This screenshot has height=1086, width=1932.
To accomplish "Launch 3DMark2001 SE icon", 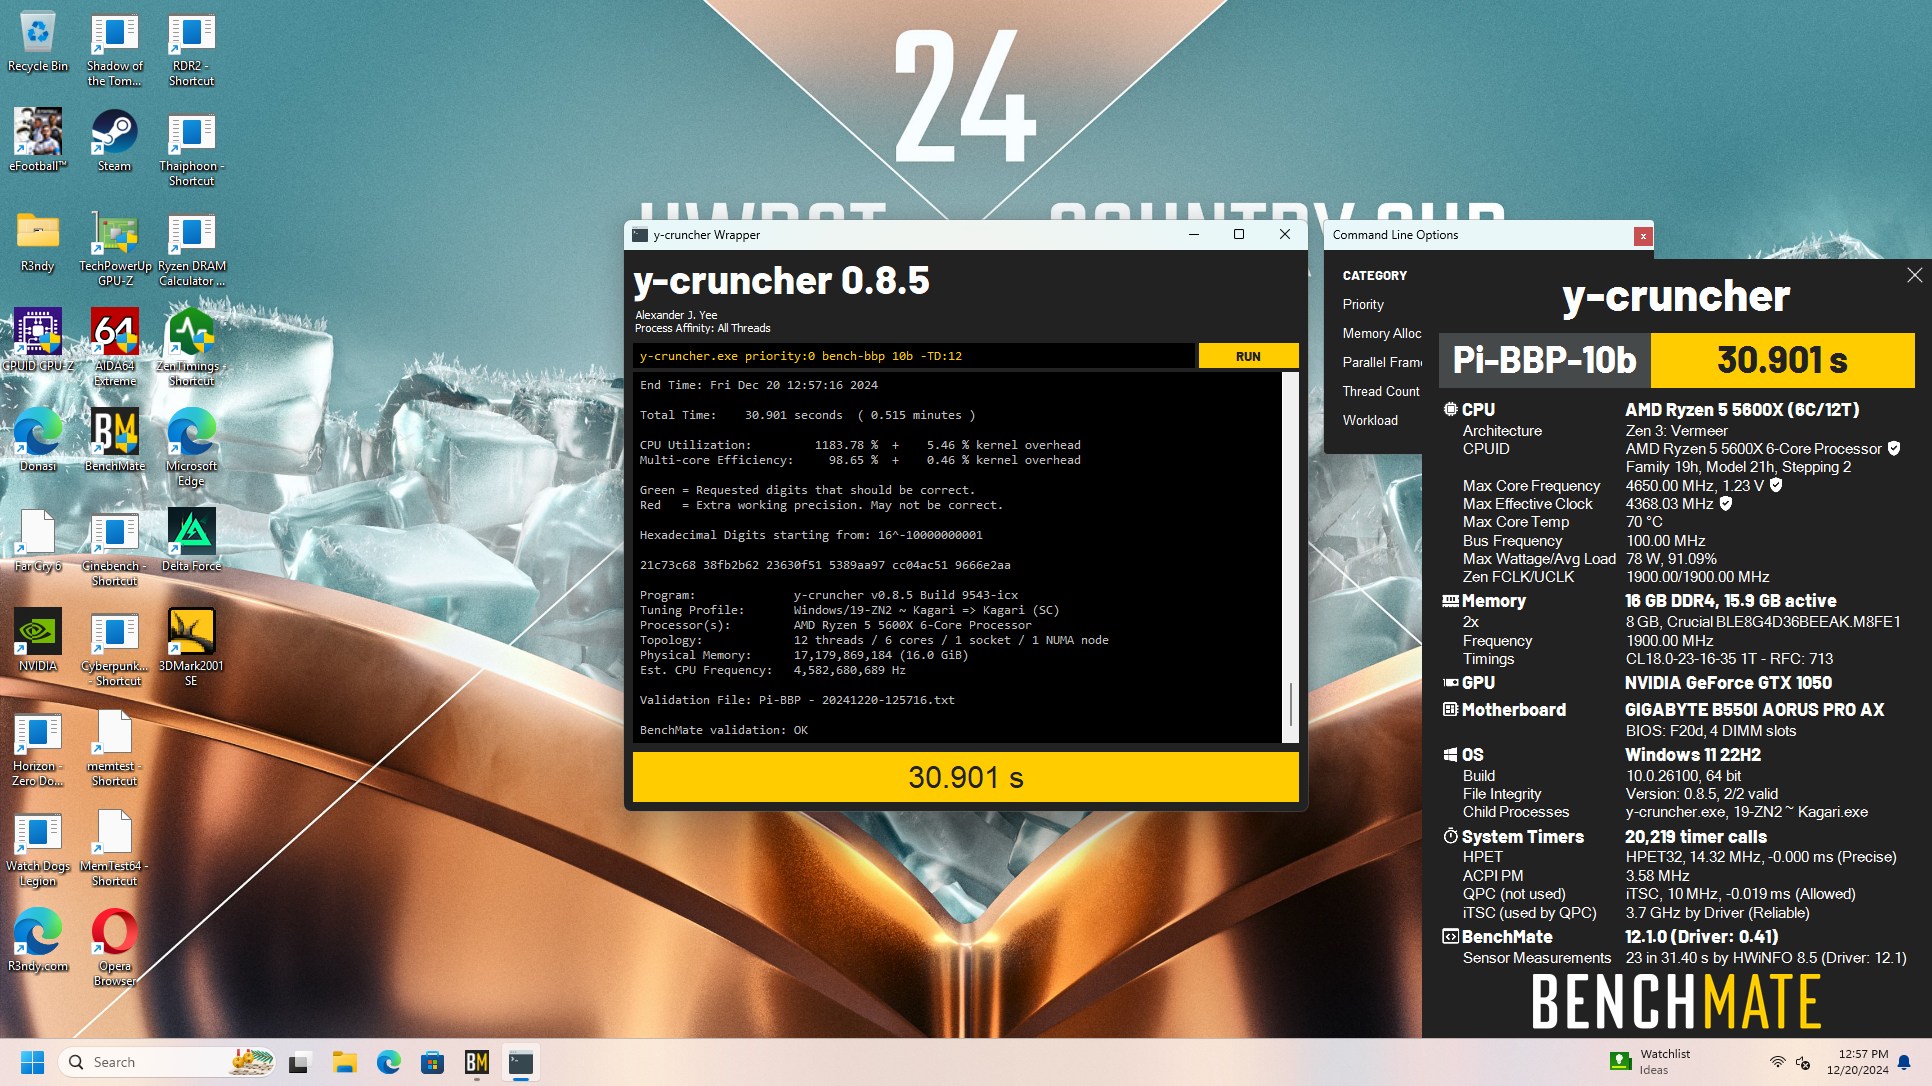I will pos(191,649).
